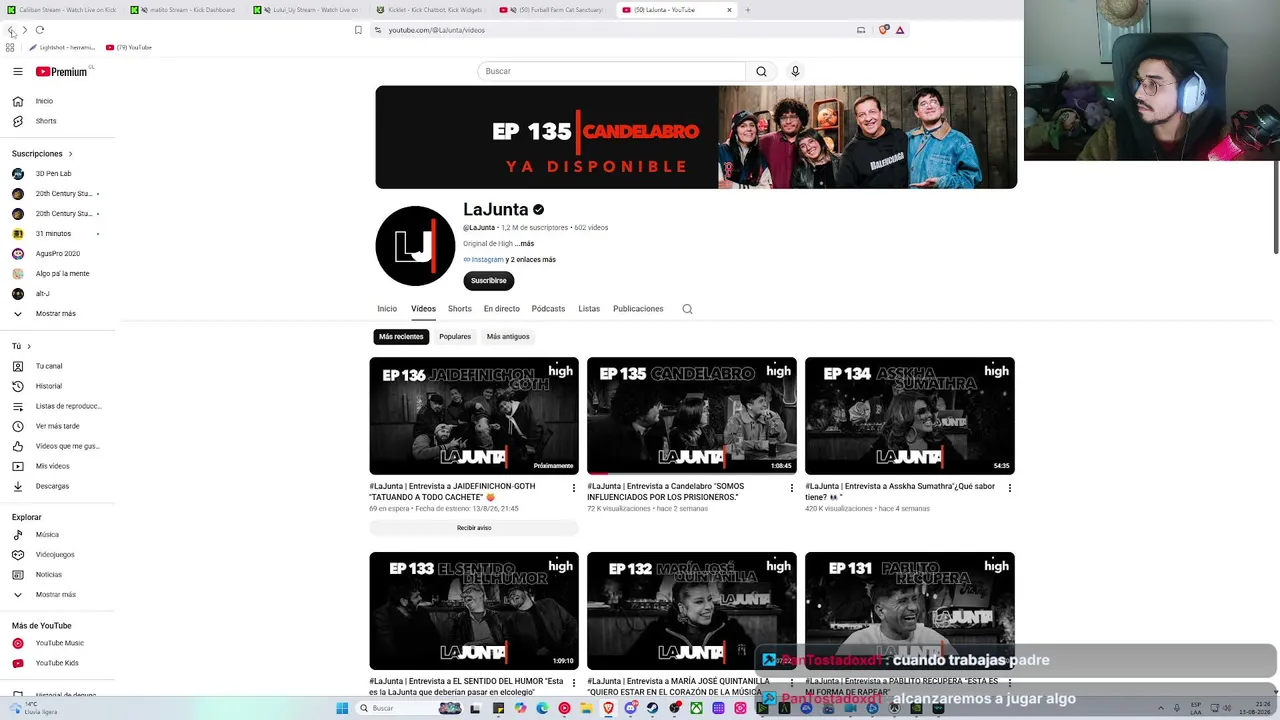Open options for EP 136 JAIDEFINICHON-GOTH video

(x=574, y=488)
